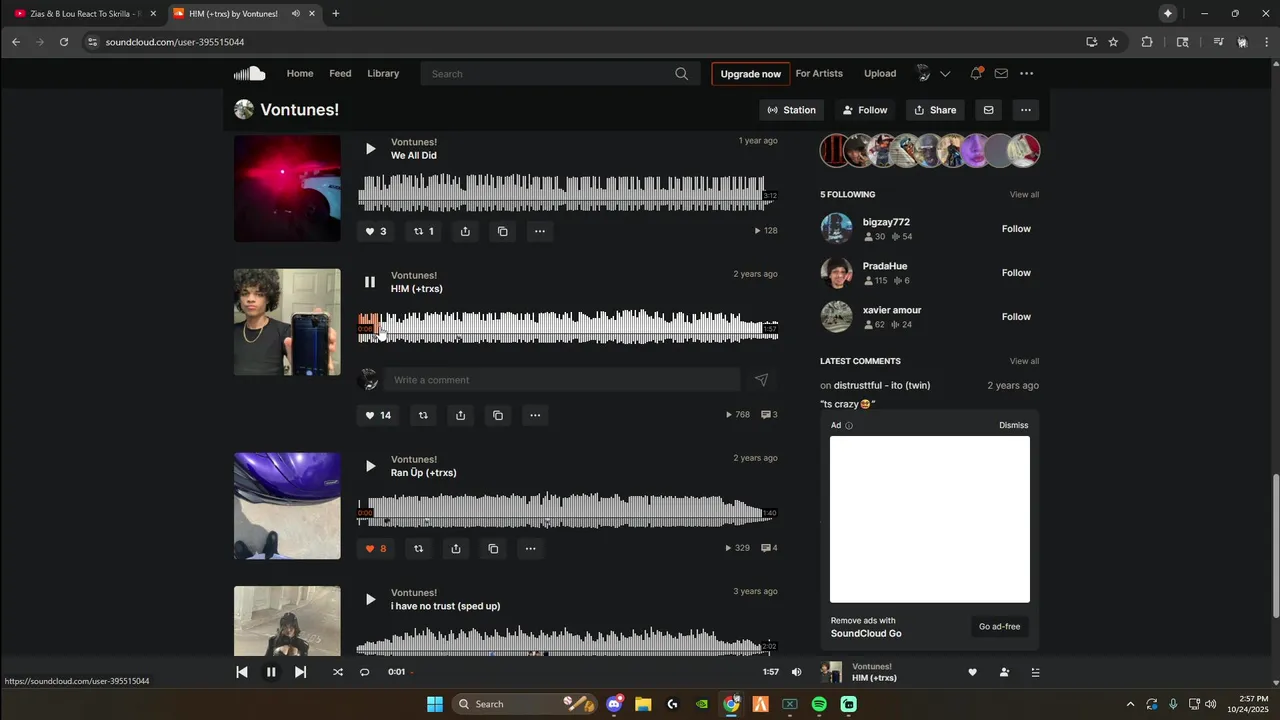The height and width of the screenshot is (720, 1280).
Task: Open more options for We All Did
Action: (x=539, y=231)
